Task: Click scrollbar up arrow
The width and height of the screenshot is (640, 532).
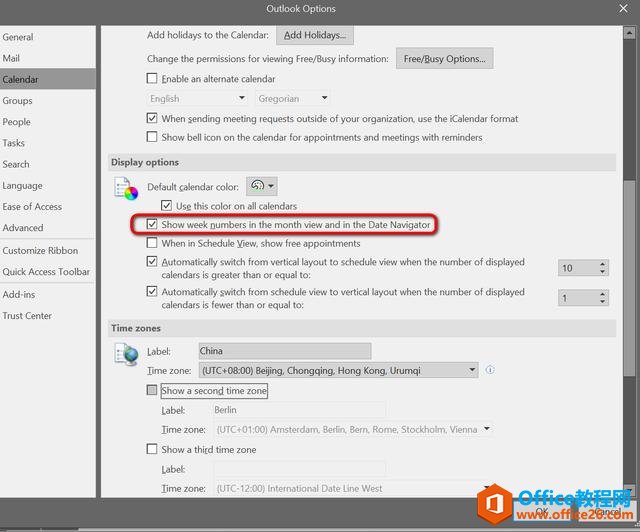Action: click(x=629, y=33)
